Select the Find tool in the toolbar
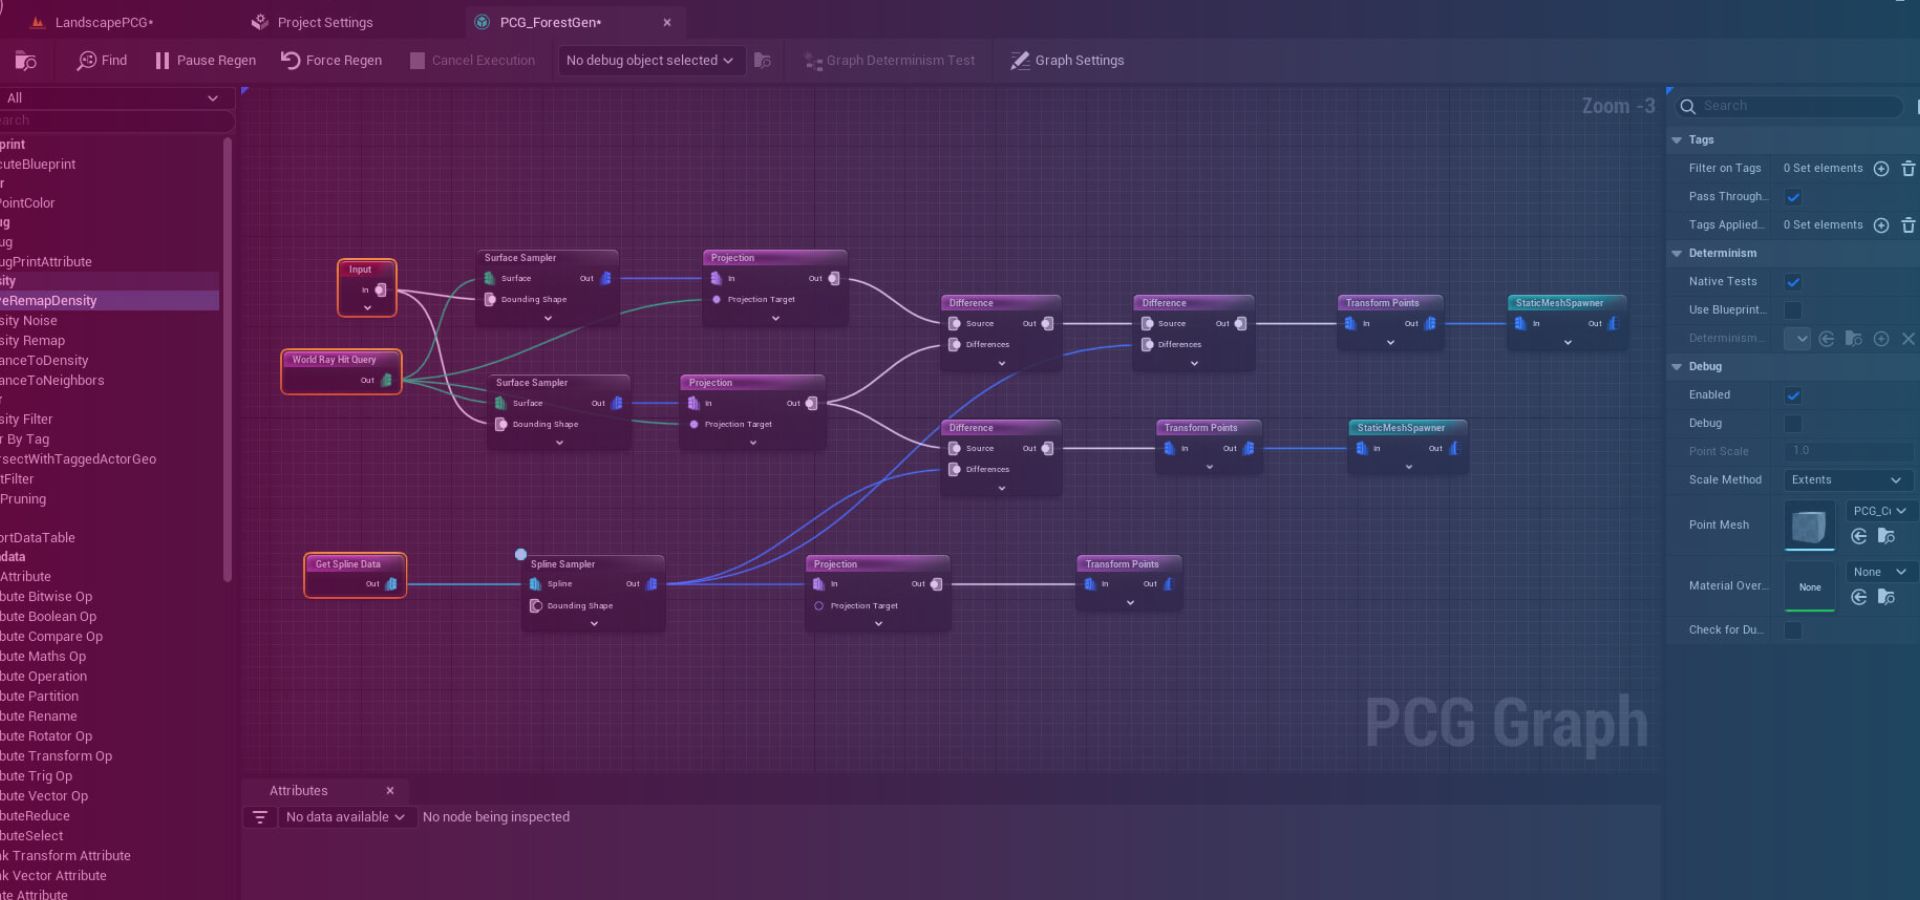 [x=100, y=60]
